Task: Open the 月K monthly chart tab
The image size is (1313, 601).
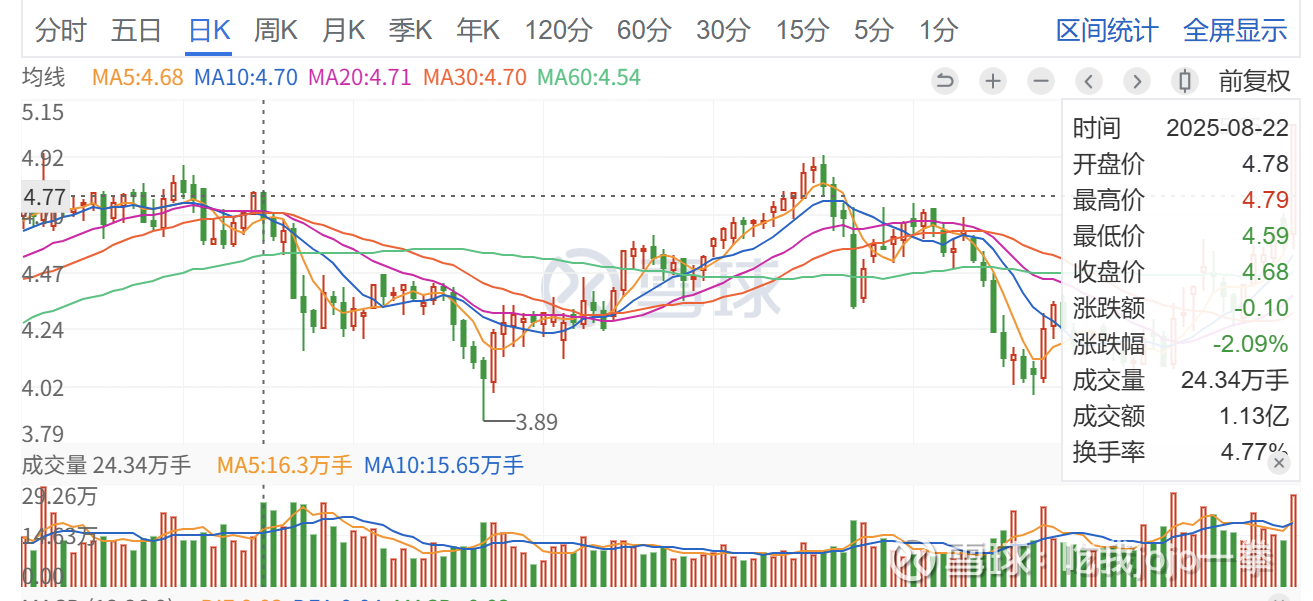Action: point(343,31)
